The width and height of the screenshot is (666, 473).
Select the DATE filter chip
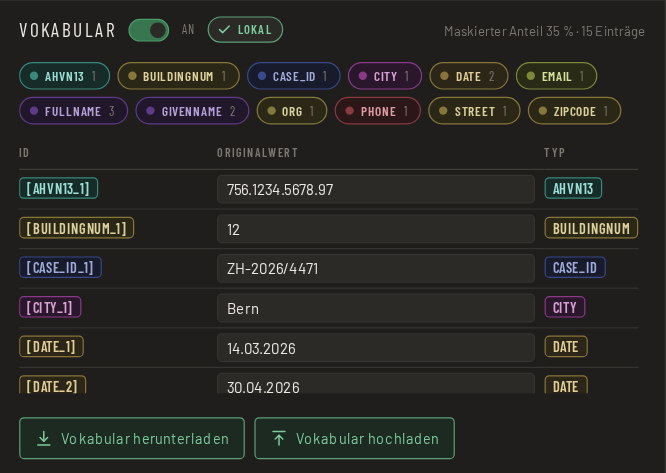(469, 76)
